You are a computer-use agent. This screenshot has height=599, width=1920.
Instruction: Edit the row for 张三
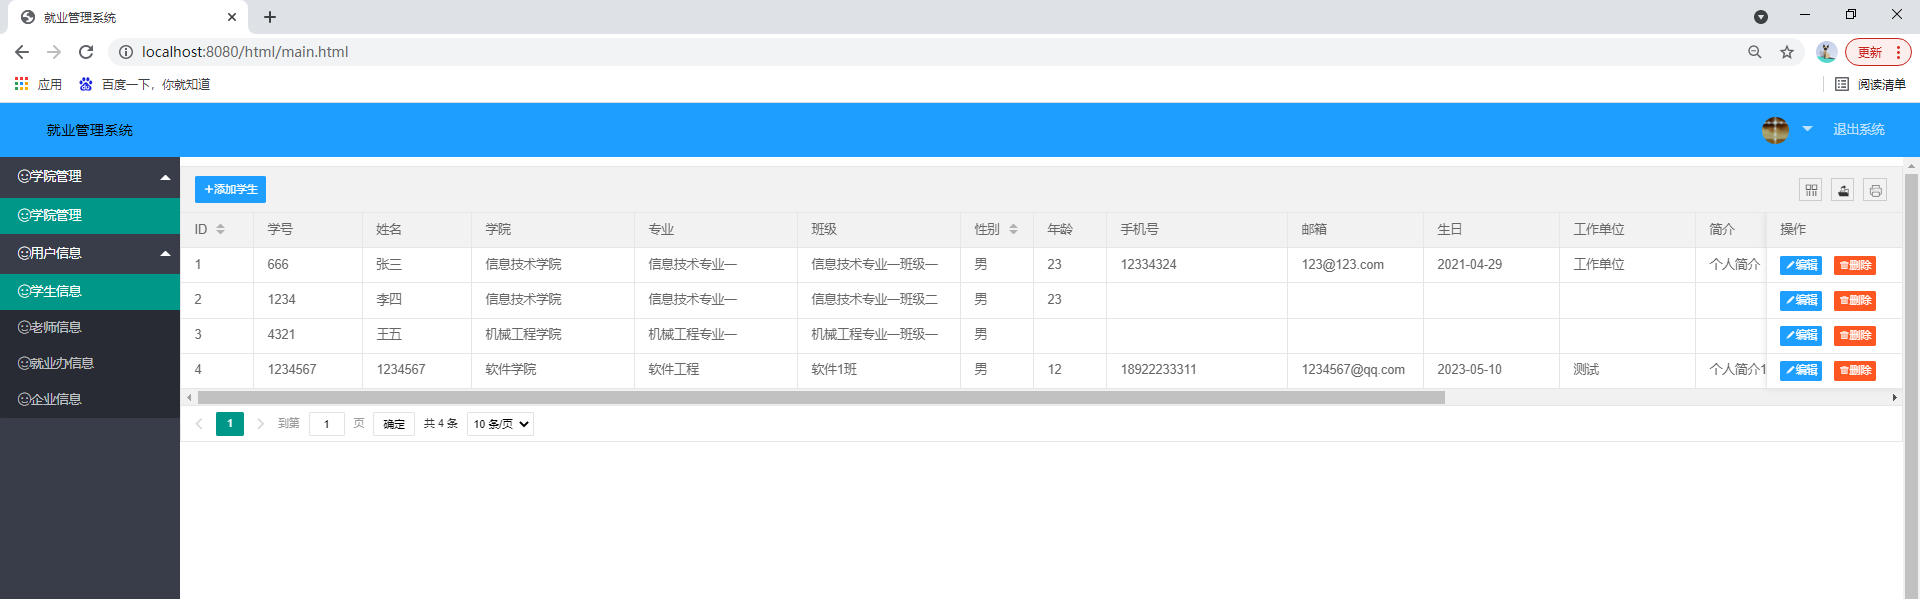coord(1801,265)
